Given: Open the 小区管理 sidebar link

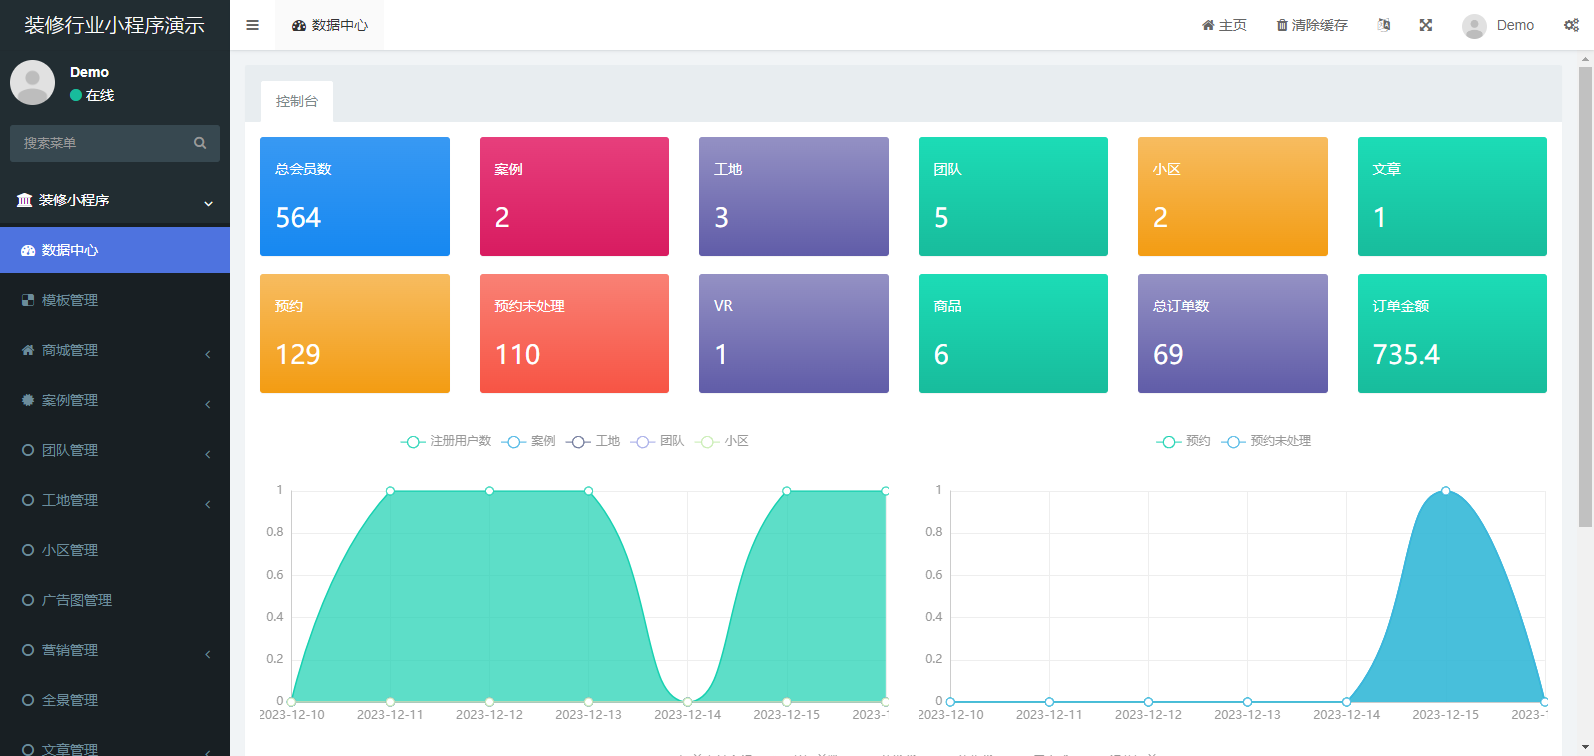Looking at the screenshot, I should pos(70,550).
